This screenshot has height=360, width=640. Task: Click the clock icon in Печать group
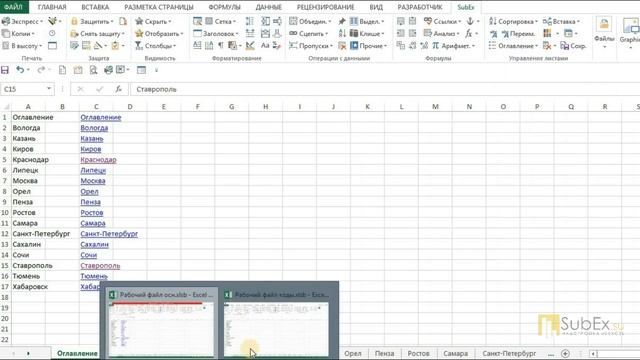pos(52,33)
